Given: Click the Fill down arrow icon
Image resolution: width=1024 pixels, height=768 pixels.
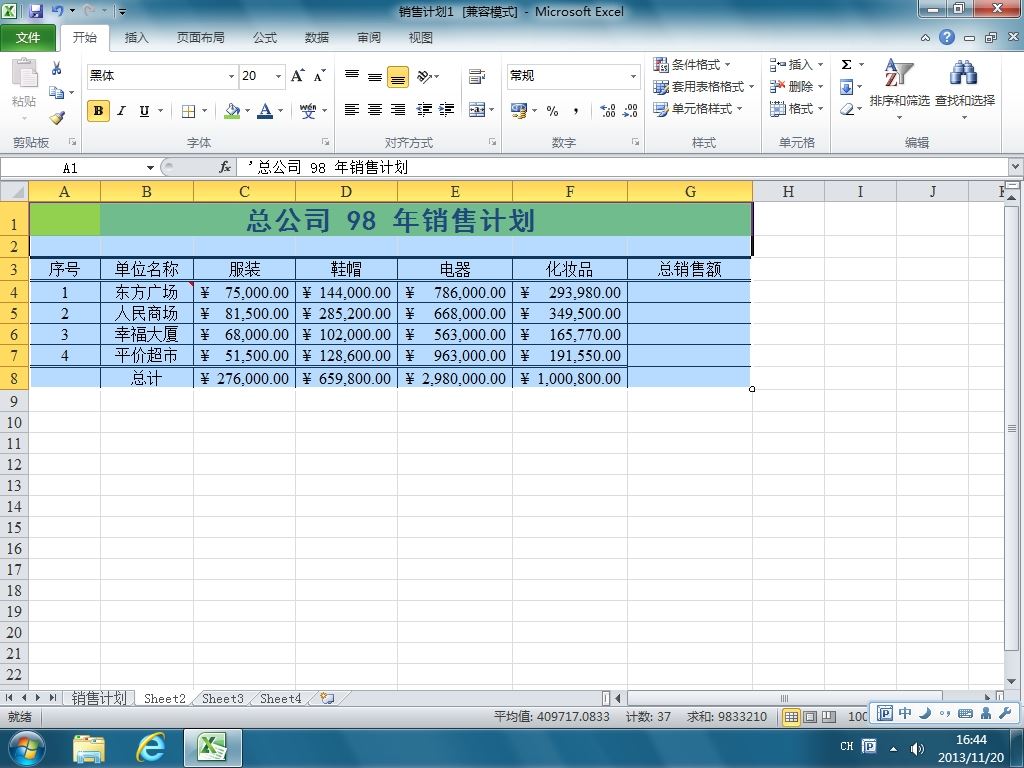Looking at the screenshot, I should click(x=846, y=87).
